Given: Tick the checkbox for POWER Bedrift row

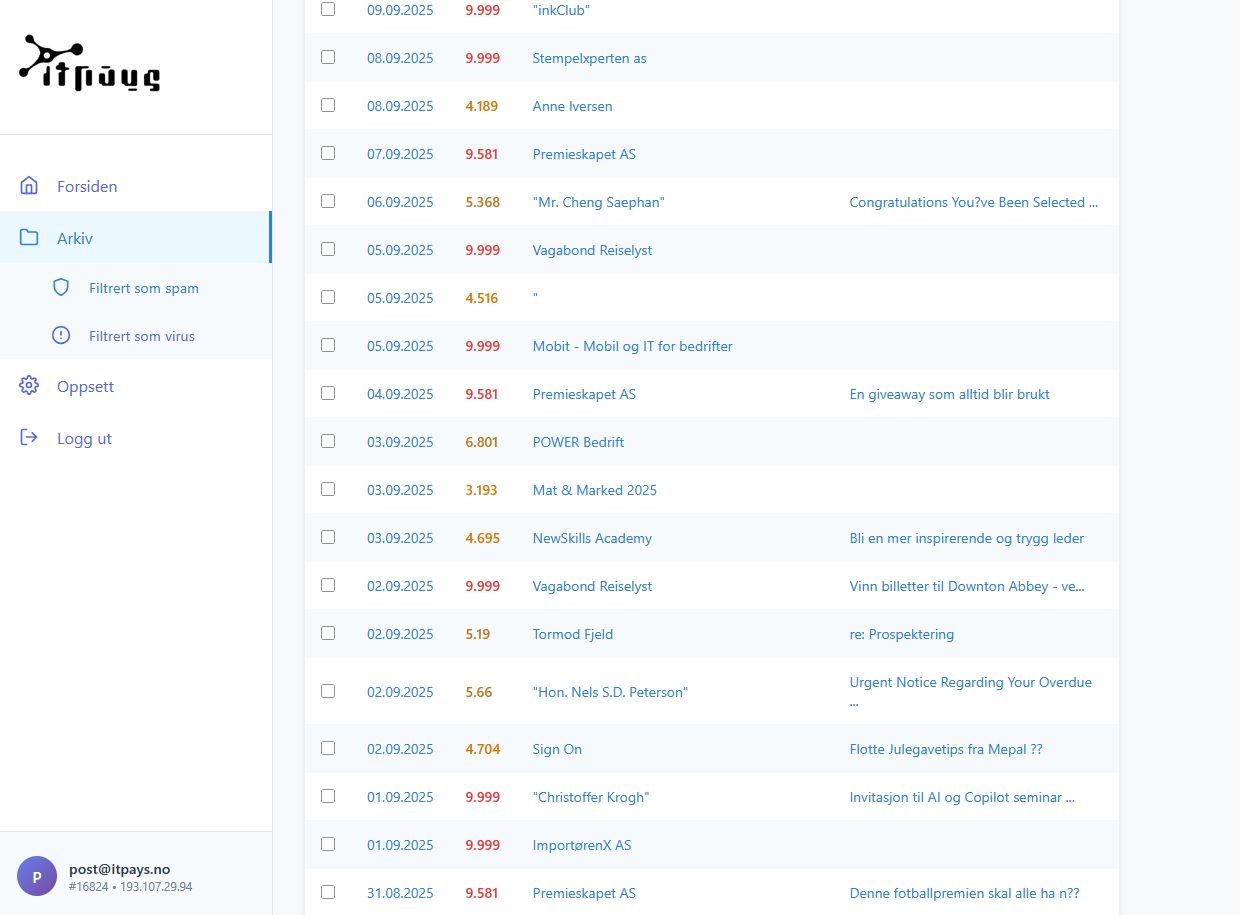Looking at the screenshot, I should [328, 441].
